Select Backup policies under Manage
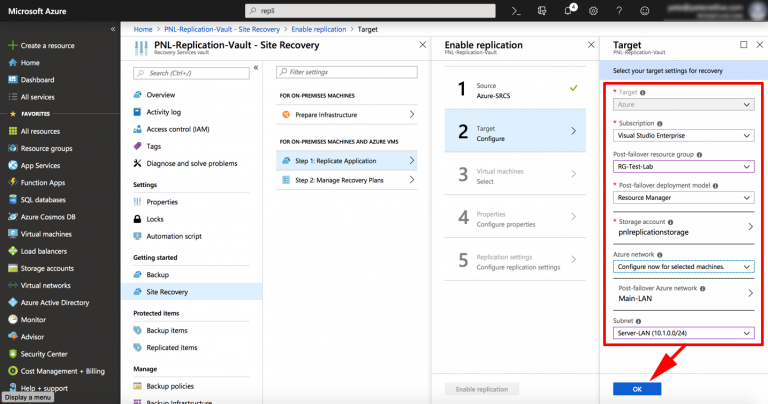Screen dimensions: 768x404 click(x=170, y=386)
